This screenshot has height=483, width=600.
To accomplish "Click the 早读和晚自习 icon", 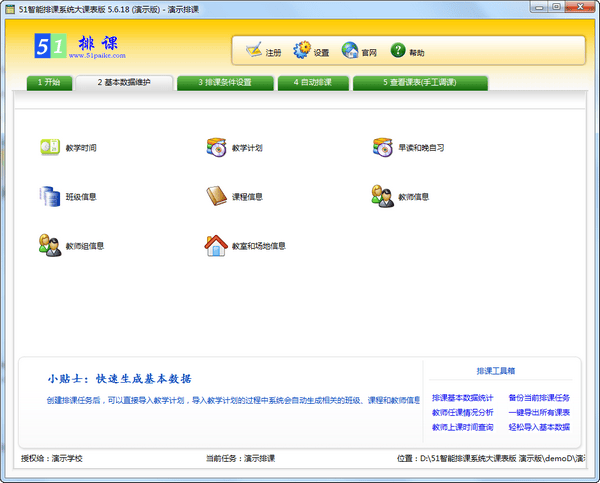I will point(383,147).
